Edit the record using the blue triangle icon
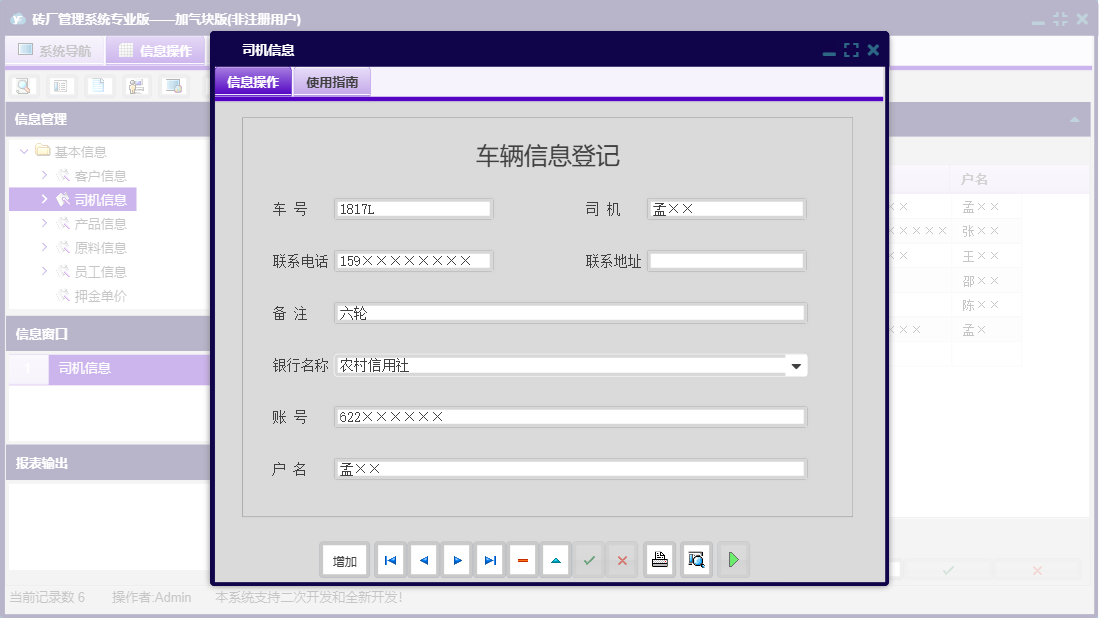The image size is (1099, 618). click(555, 560)
